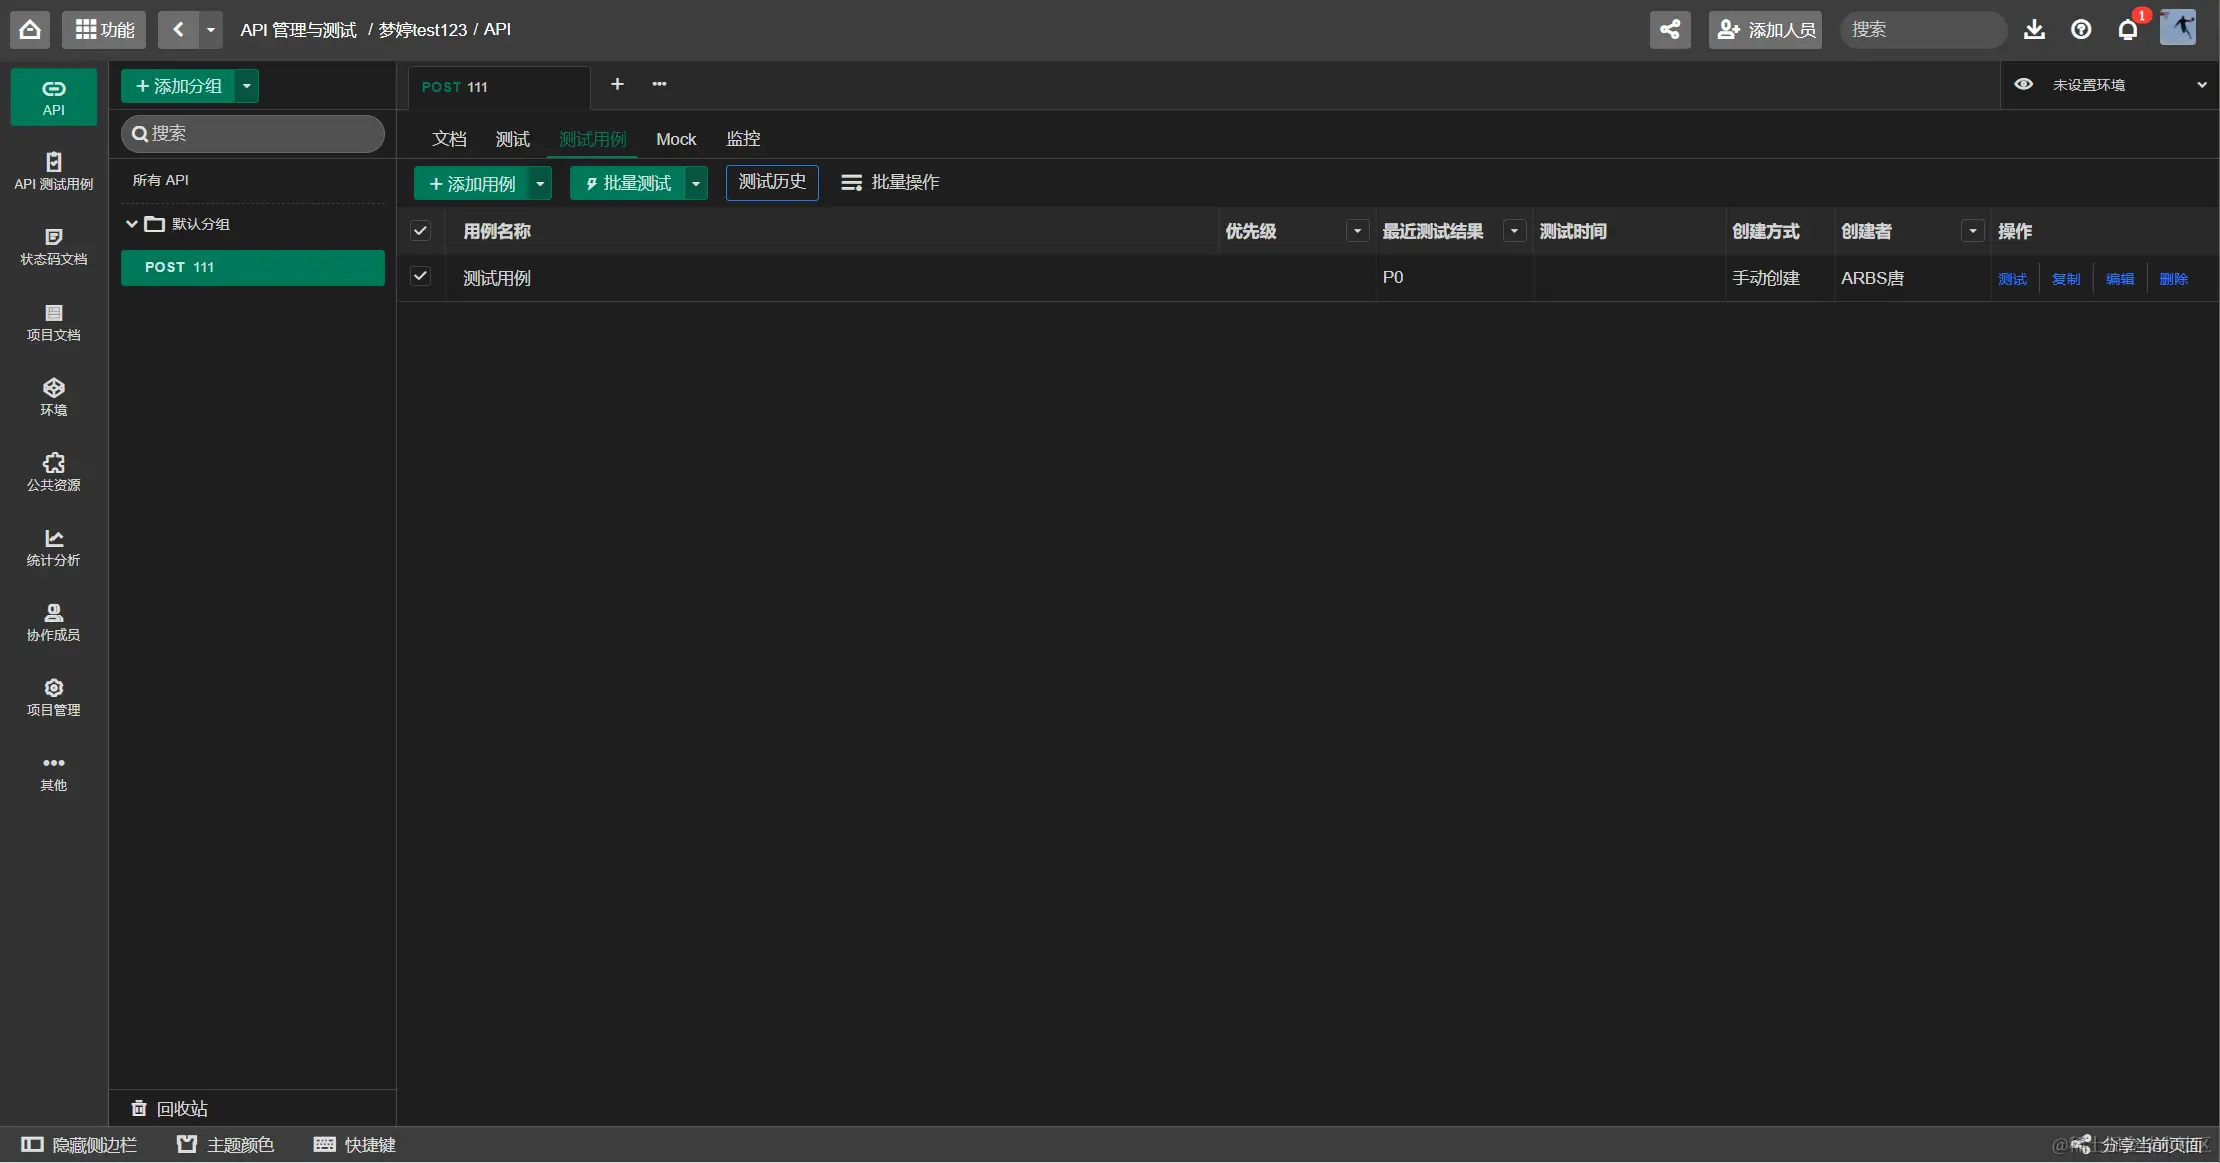Click the home icon in top bar
Image resolution: width=2220 pixels, height=1163 pixels.
pos(30,29)
